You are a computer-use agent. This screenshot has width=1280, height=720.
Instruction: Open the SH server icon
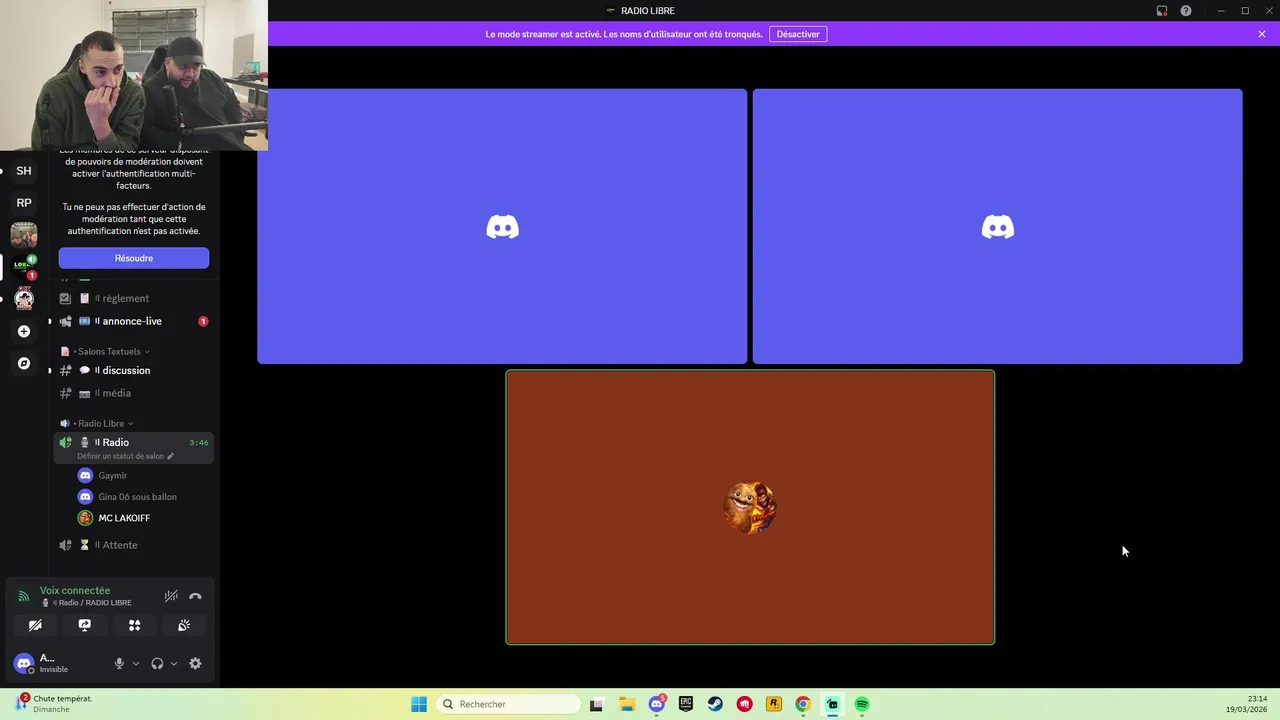24,171
